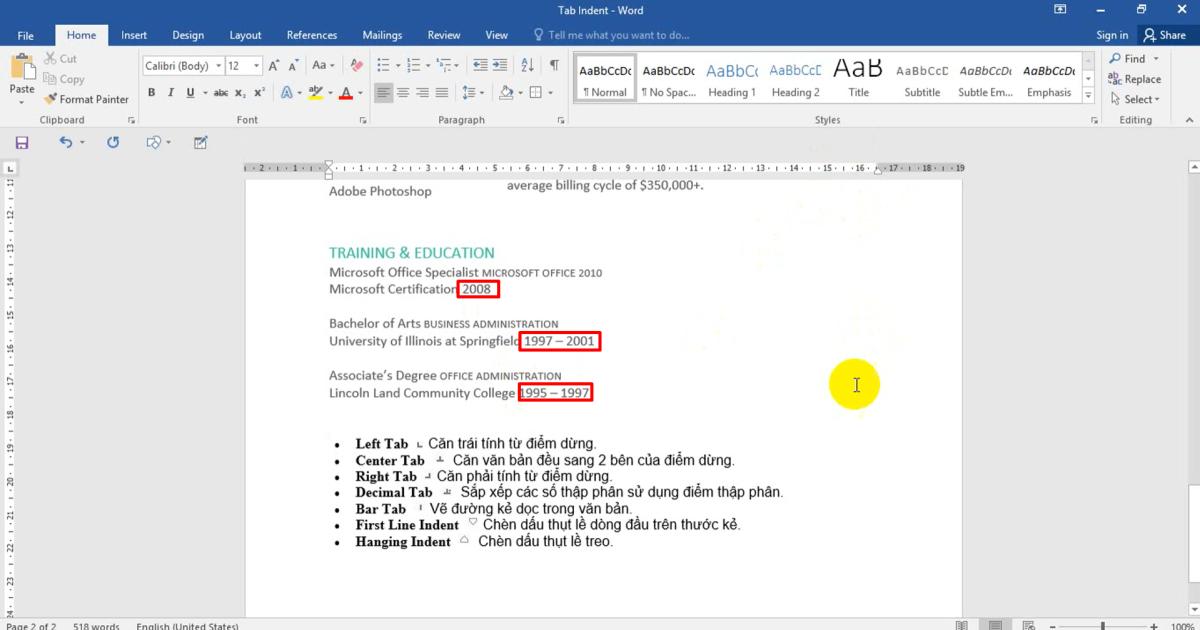Click the Save icon in quick access toolbar
Image resolution: width=1200 pixels, height=630 pixels.
21,143
